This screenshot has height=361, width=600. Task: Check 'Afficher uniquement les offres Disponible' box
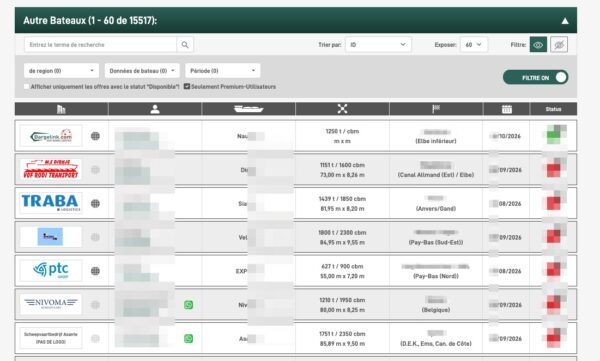(26, 87)
